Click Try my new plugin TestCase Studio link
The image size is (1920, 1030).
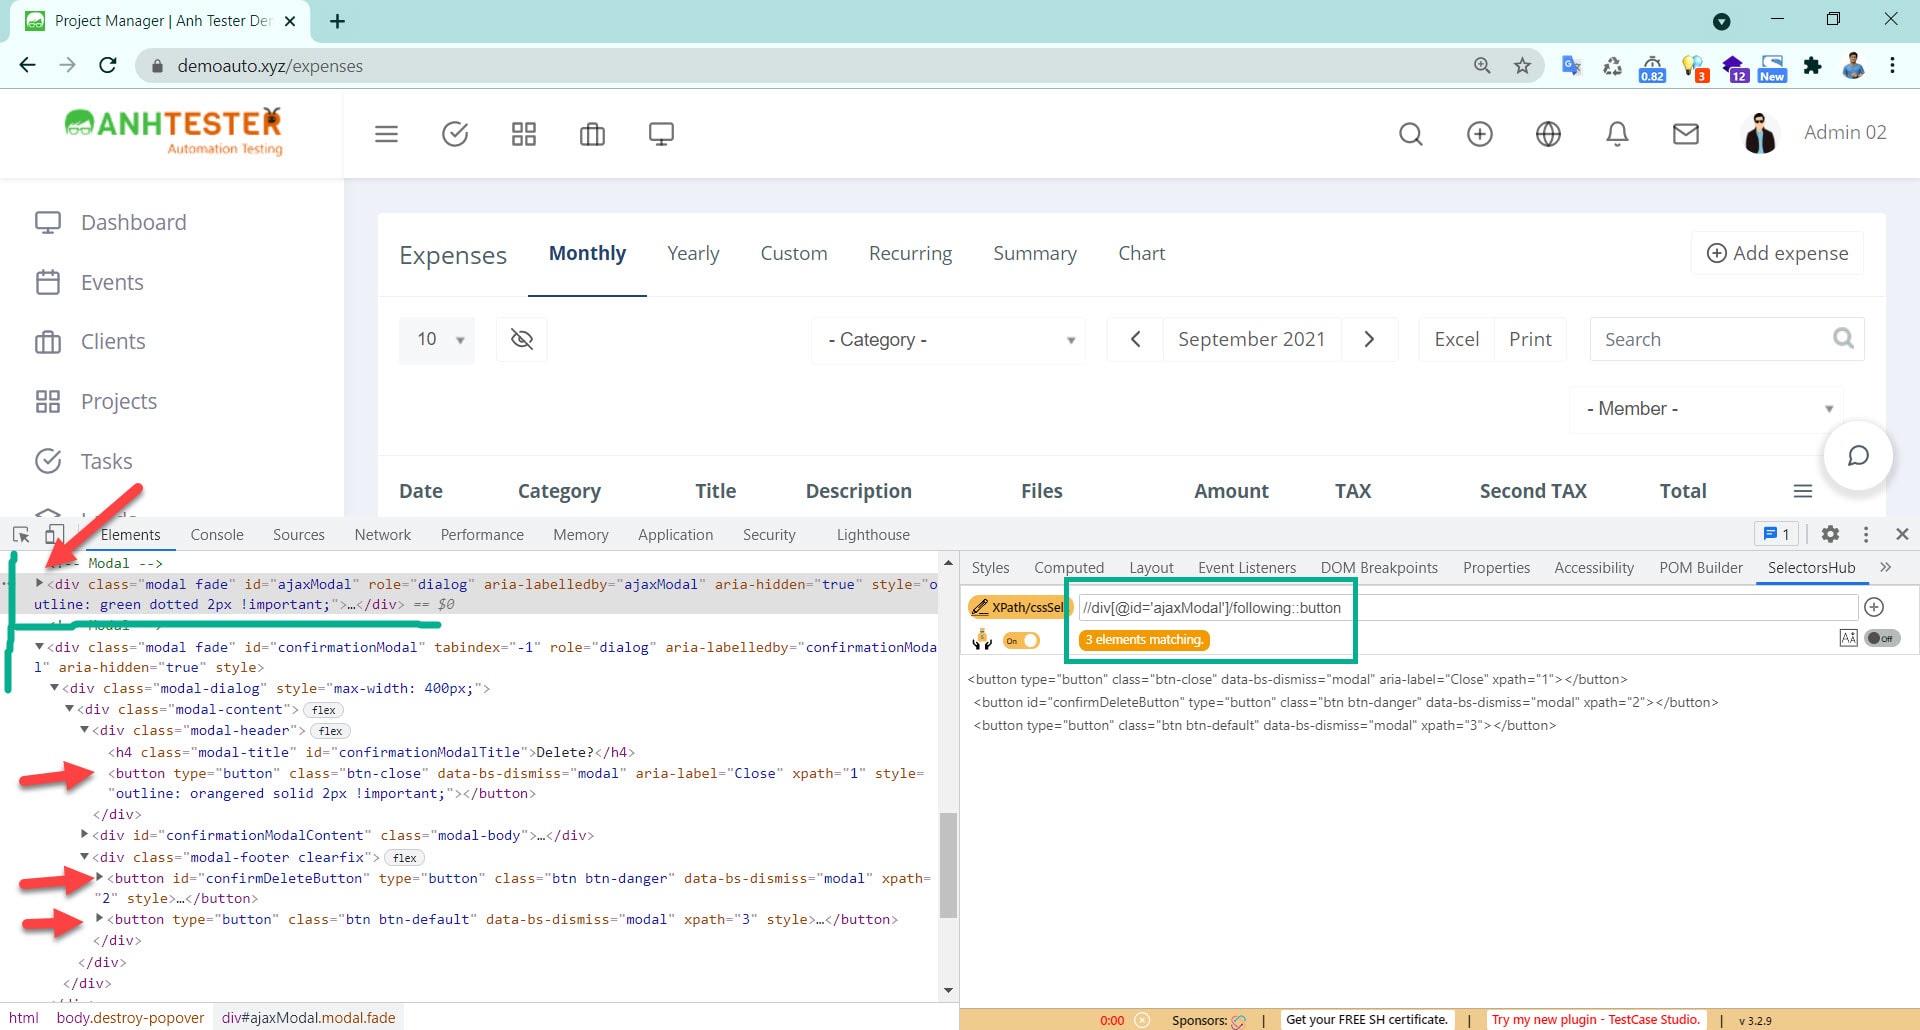pos(1595,1020)
